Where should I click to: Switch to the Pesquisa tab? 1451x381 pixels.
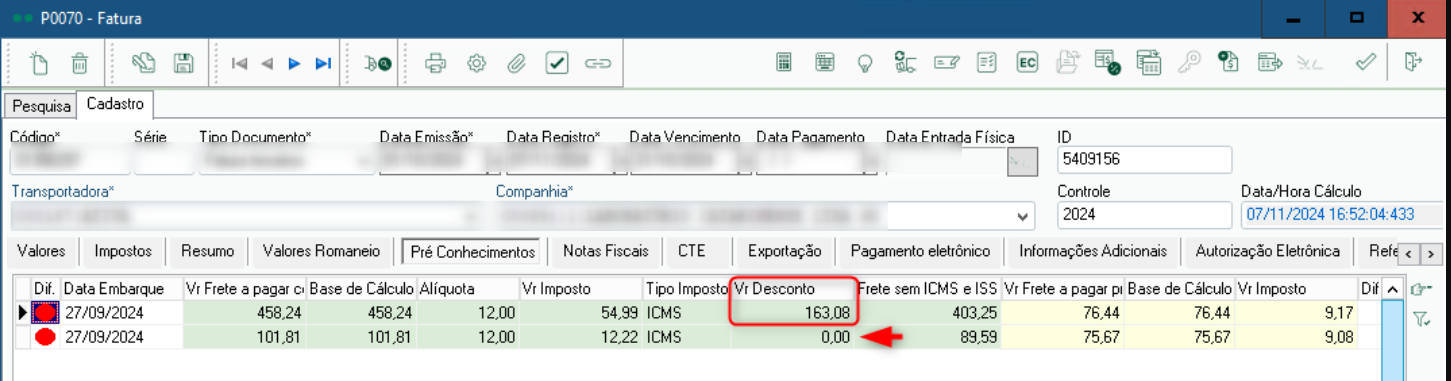tap(42, 105)
